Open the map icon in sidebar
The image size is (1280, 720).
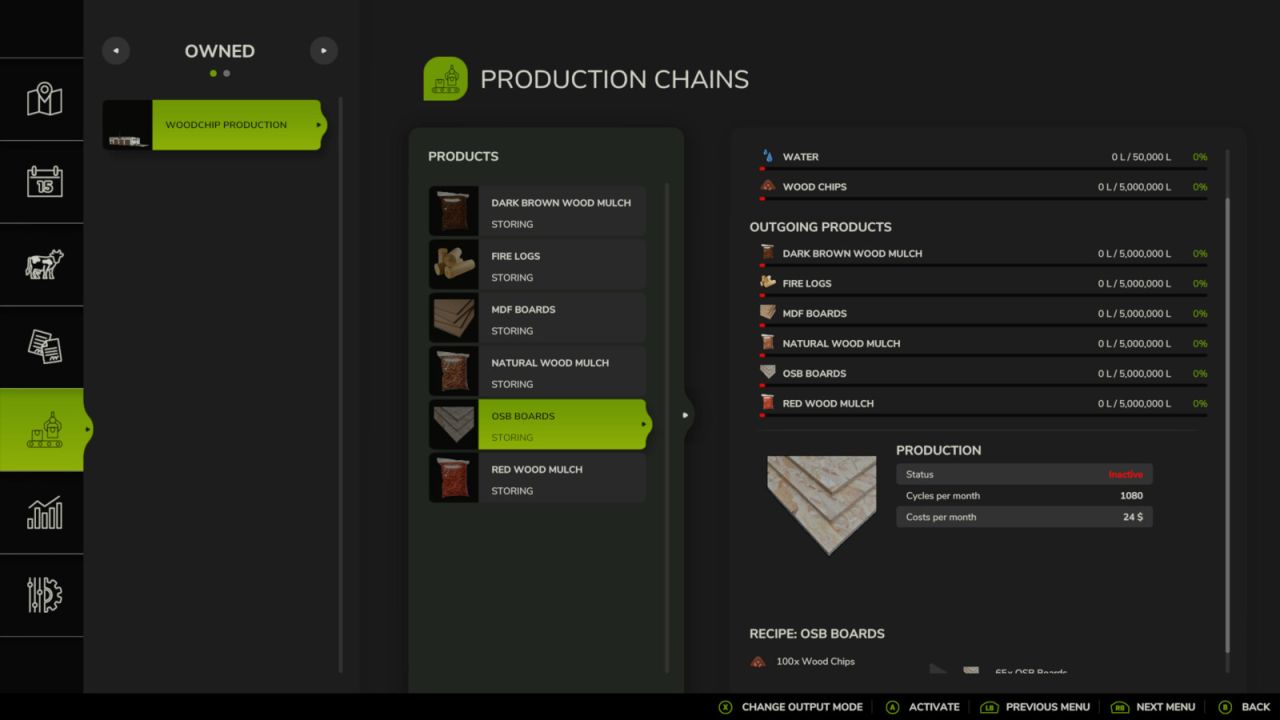tap(44, 100)
